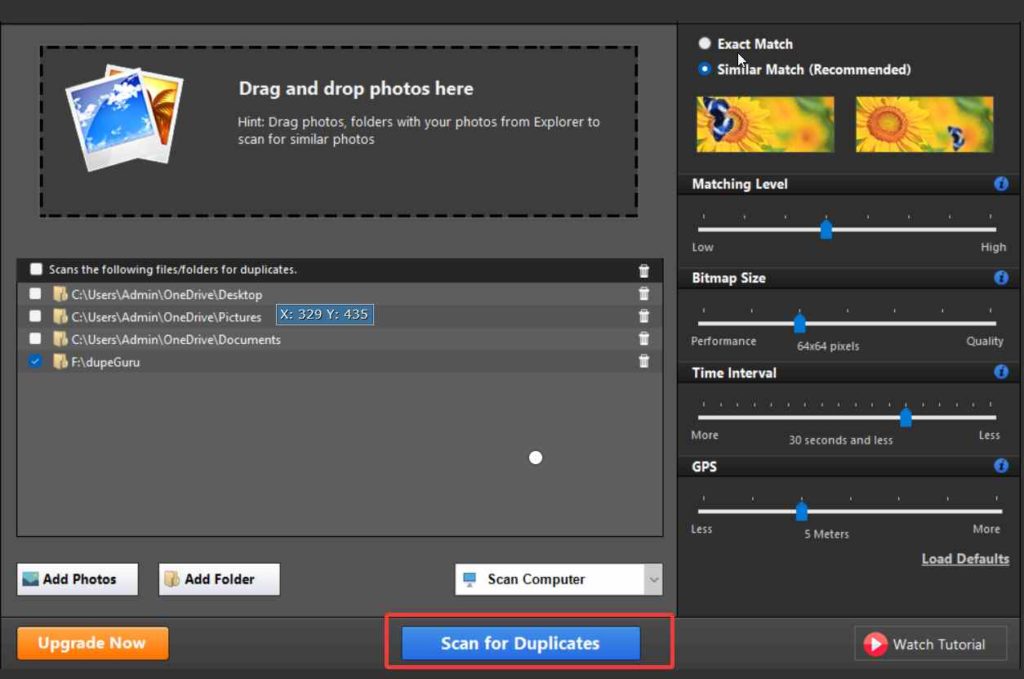
Task: Click the folder icon beside OneDrive\Documents
Action: (60, 340)
